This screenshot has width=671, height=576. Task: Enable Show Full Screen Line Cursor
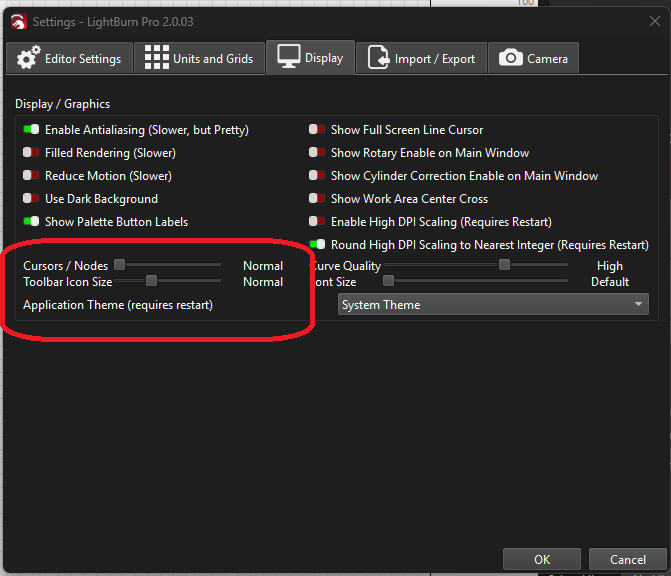pos(318,130)
